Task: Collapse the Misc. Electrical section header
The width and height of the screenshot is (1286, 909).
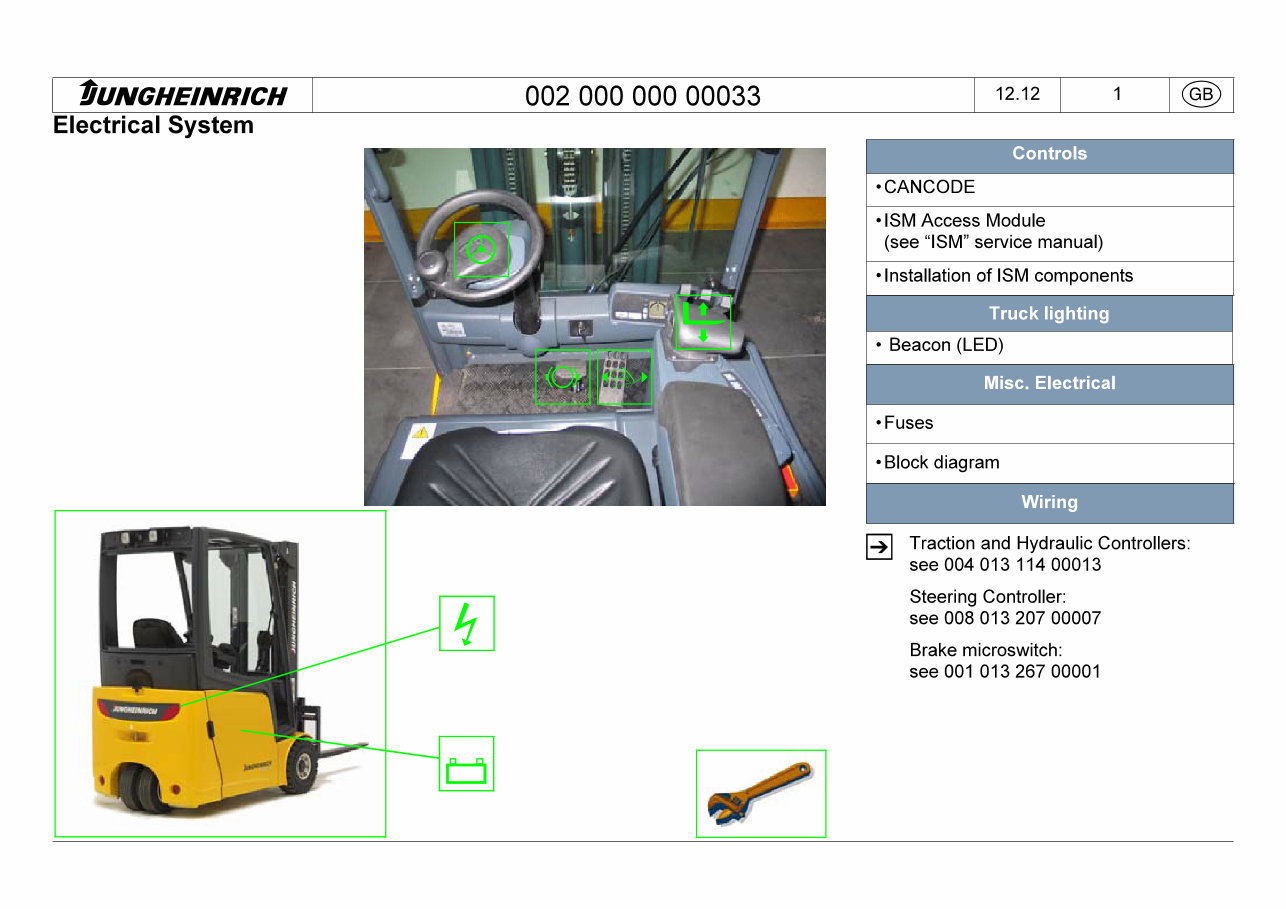Action: tap(1049, 383)
